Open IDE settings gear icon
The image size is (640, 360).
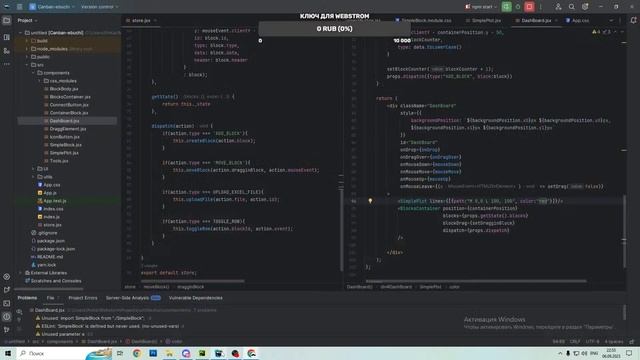(585, 7)
